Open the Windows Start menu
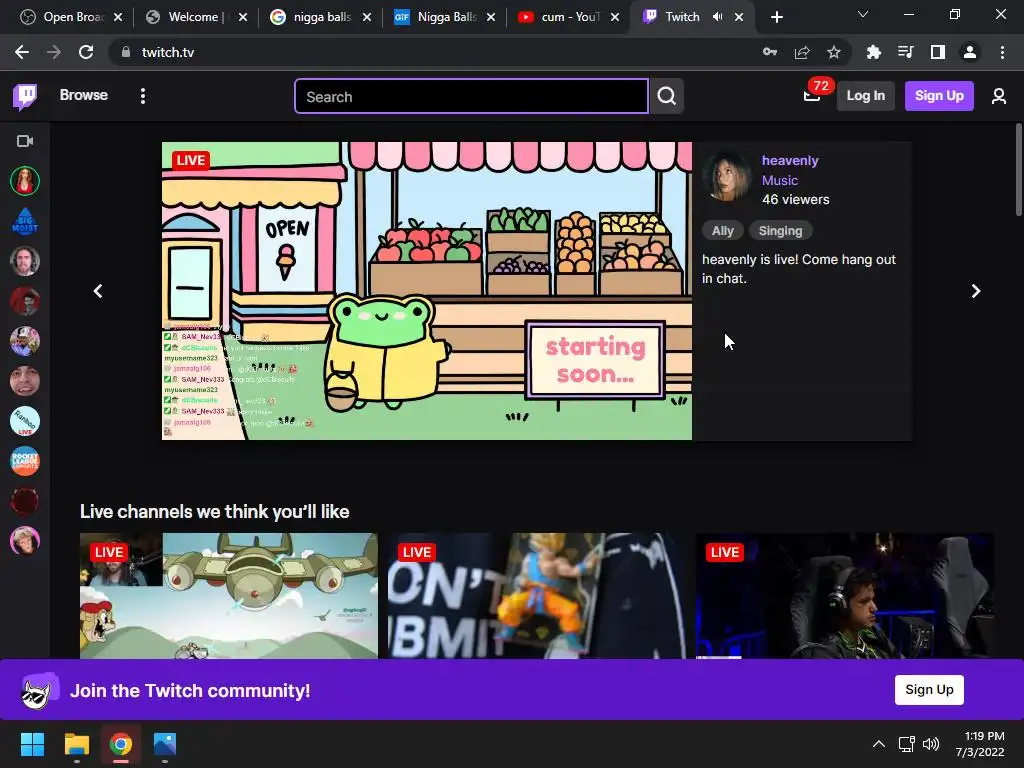Screen dimensions: 1024x768 [x=32, y=744]
